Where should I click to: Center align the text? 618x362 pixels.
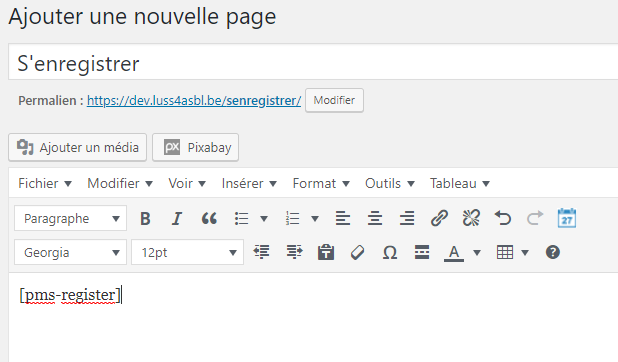click(x=375, y=218)
